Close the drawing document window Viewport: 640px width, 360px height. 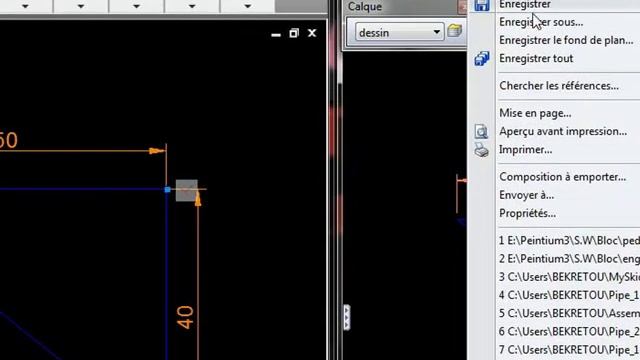click(x=312, y=33)
